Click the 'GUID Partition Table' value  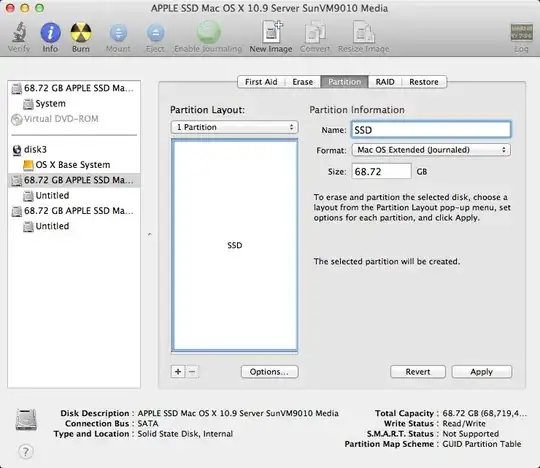(x=482, y=444)
